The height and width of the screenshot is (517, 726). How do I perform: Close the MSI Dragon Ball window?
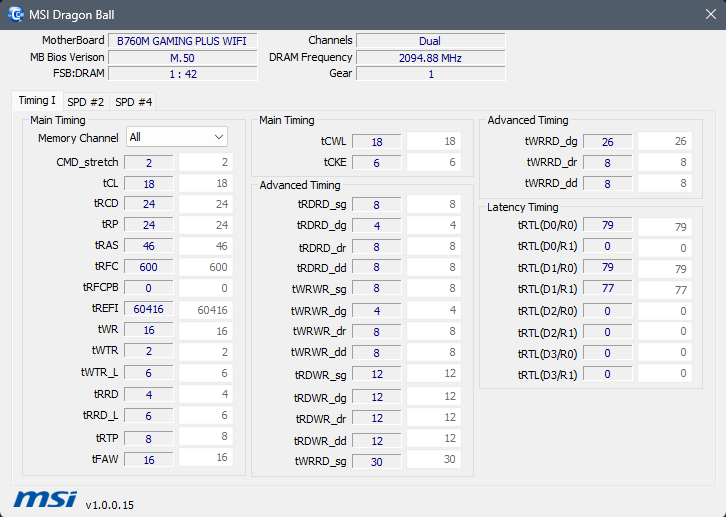tap(703, 14)
